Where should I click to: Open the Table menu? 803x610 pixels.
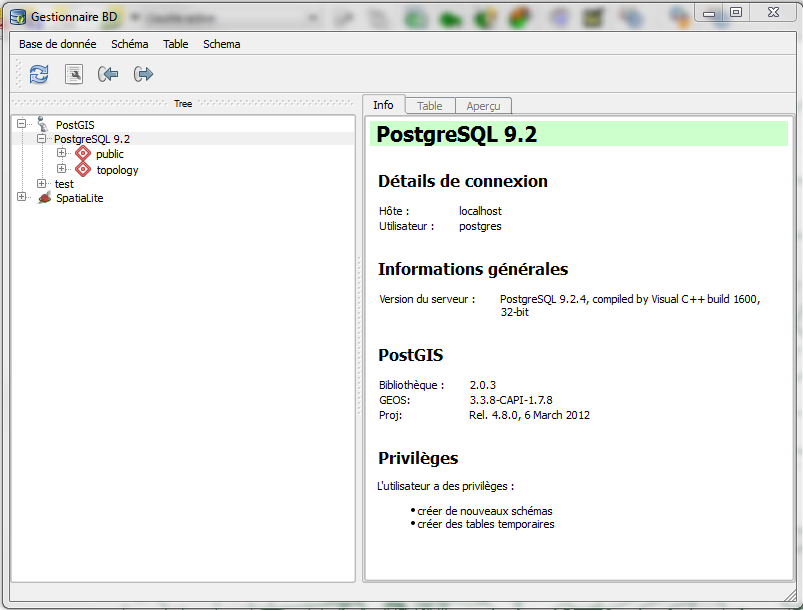[x=176, y=44]
